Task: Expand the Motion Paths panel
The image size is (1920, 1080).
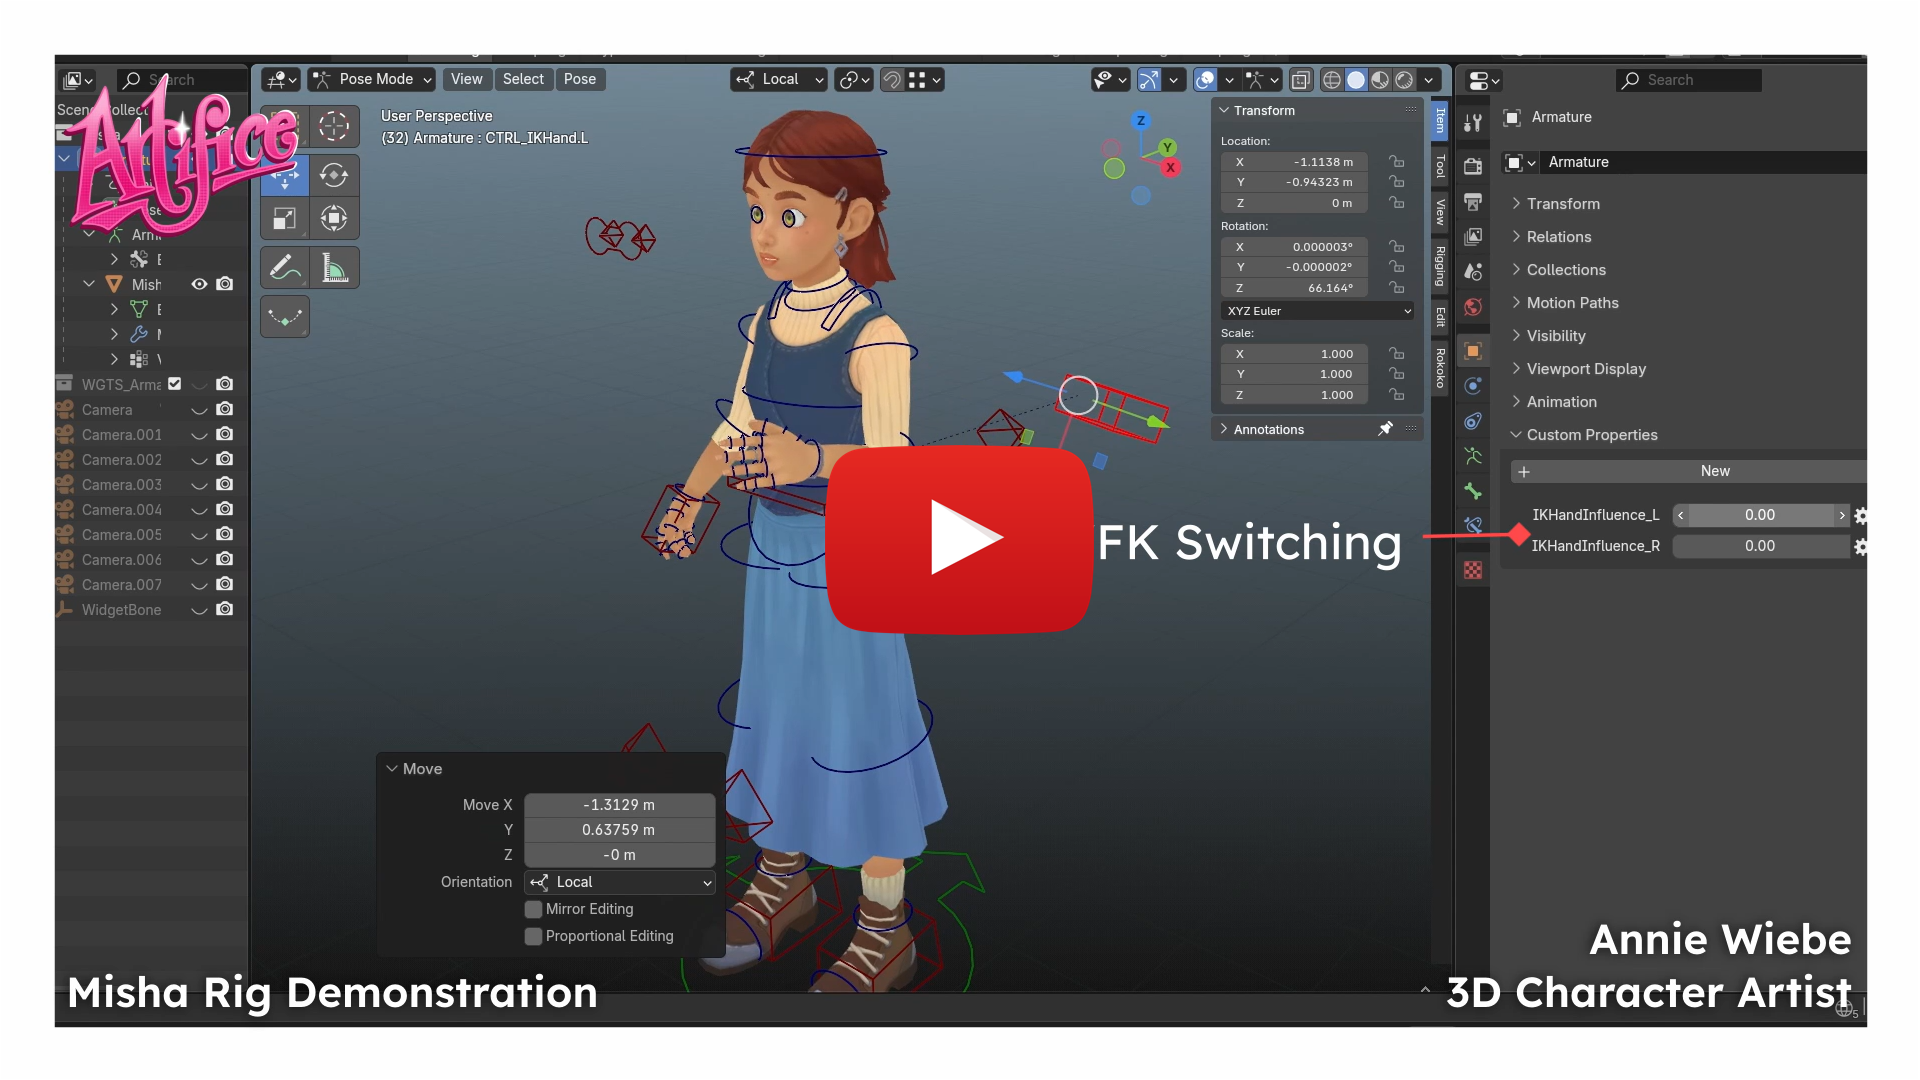Action: pyautogui.click(x=1572, y=303)
